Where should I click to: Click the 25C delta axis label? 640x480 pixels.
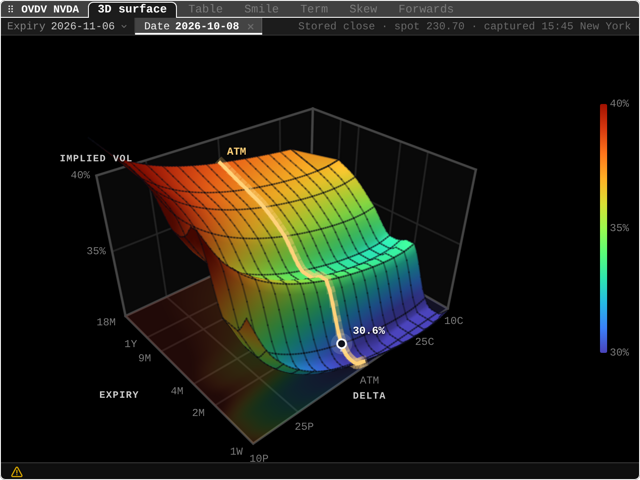(424, 342)
